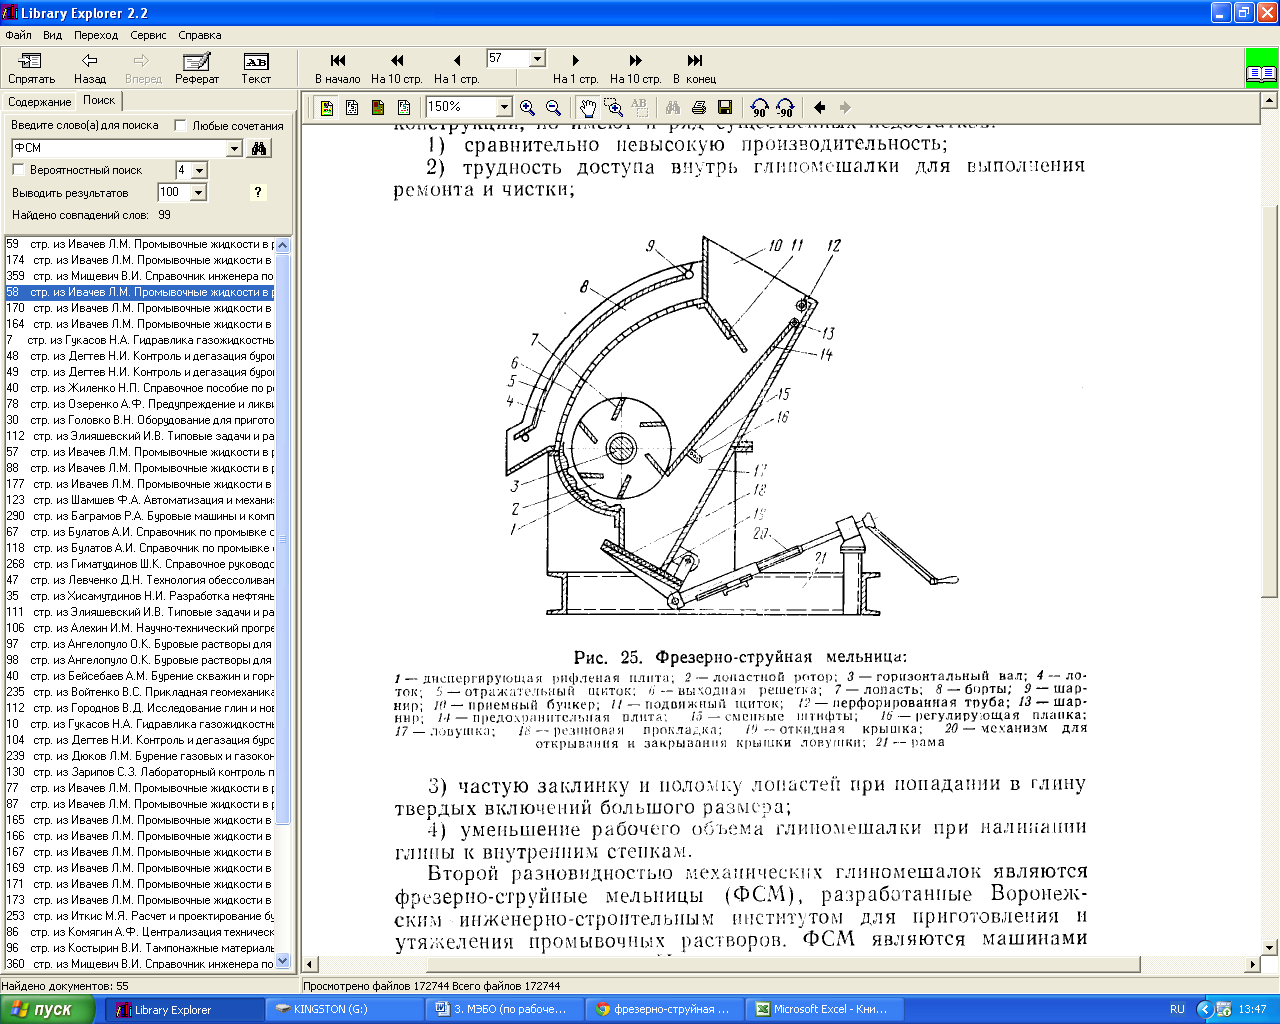Select result 30 стр. из Головко В.Н.

[139, 420]
